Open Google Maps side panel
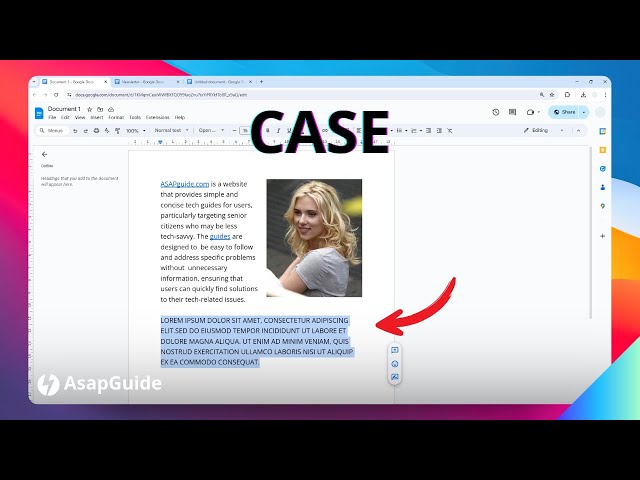The height and width of the screenshot is (480, 640). coord(602,206)
